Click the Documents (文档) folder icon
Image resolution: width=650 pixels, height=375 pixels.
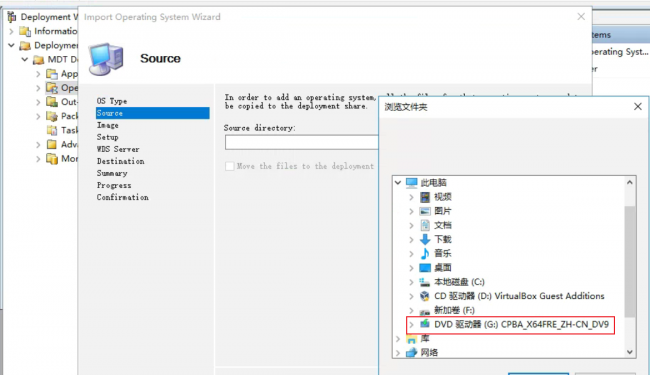pyautogui.click(x=425, y=225)
